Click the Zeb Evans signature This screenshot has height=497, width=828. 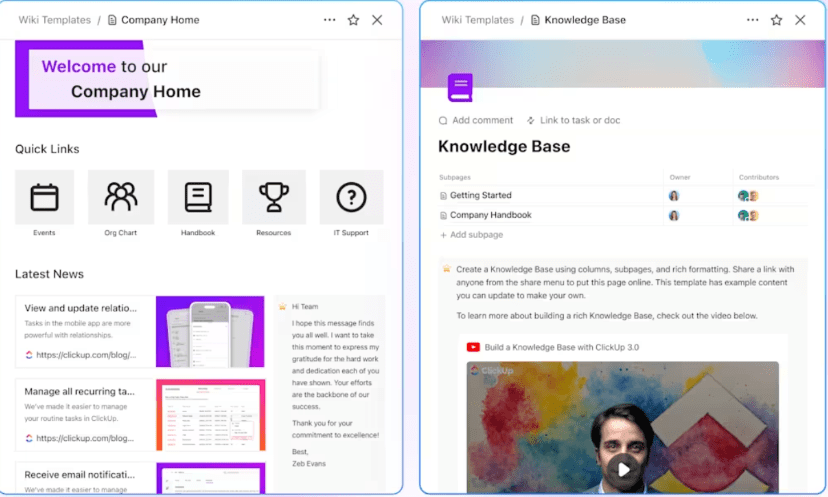pos(309,464)
